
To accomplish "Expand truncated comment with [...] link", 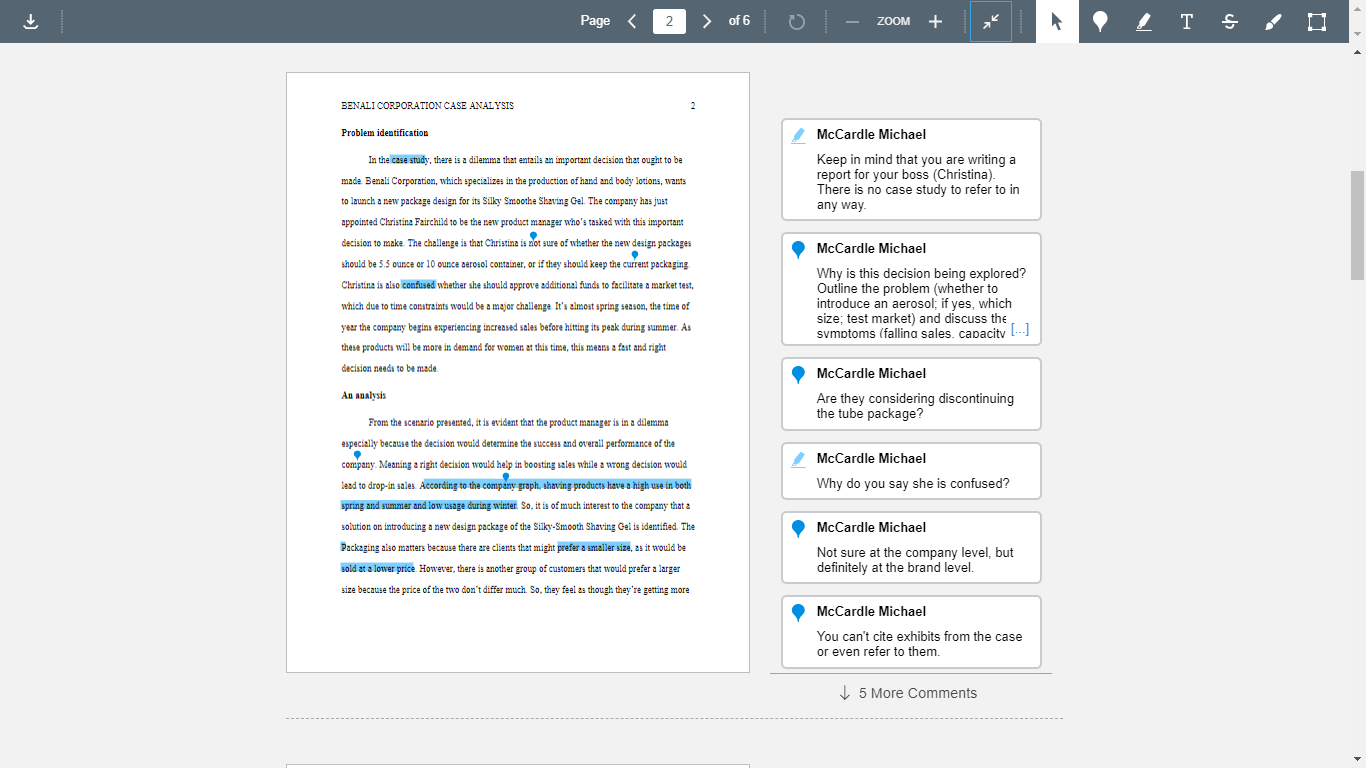I will (x=1019, y=329).
